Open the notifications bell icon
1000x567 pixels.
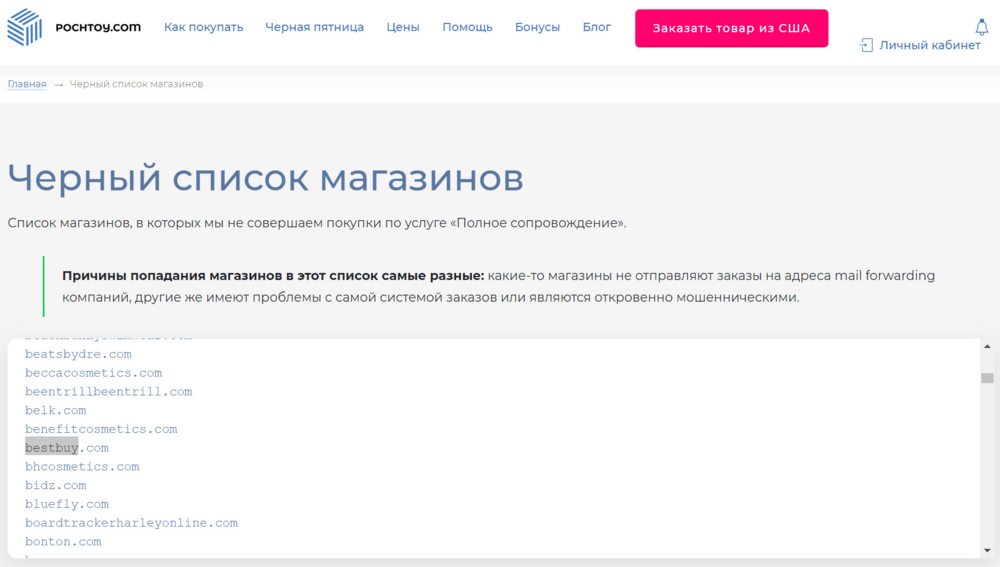coord(982,27)
